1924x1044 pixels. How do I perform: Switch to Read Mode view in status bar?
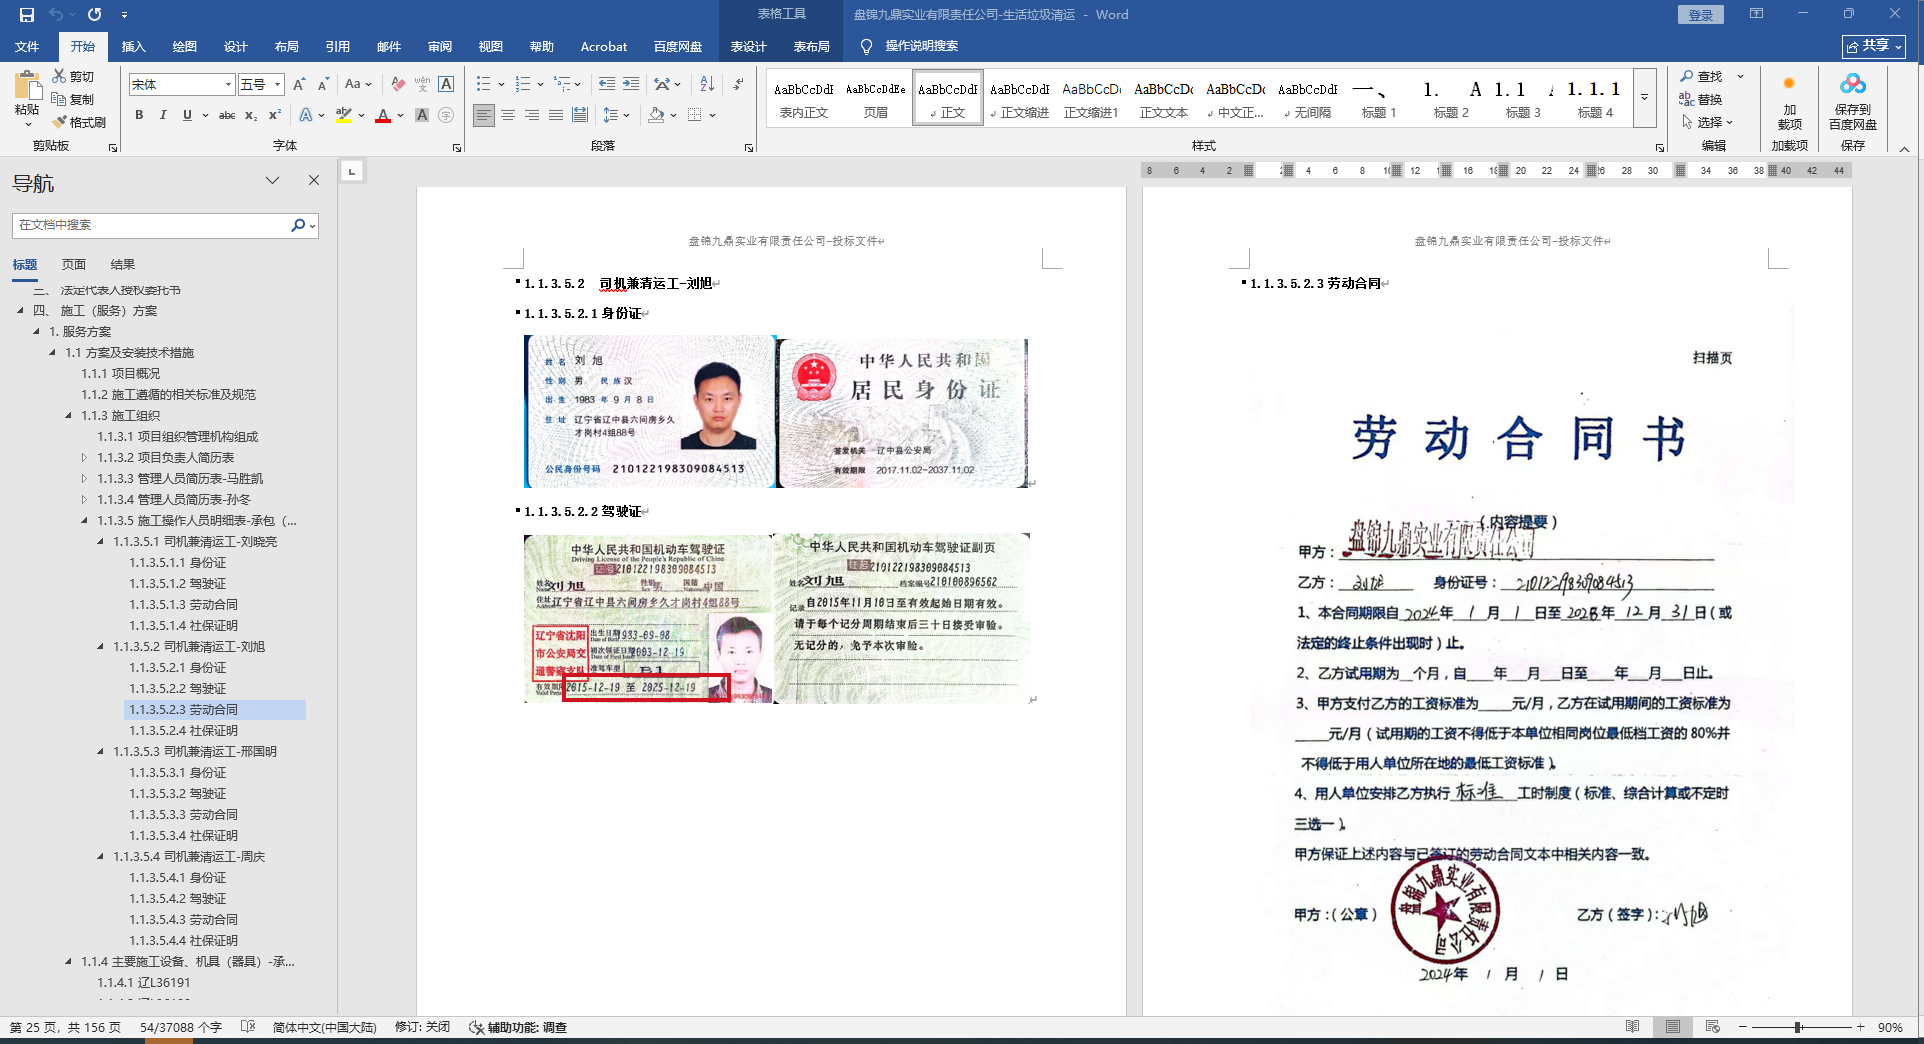(x=1632, y=1027)
